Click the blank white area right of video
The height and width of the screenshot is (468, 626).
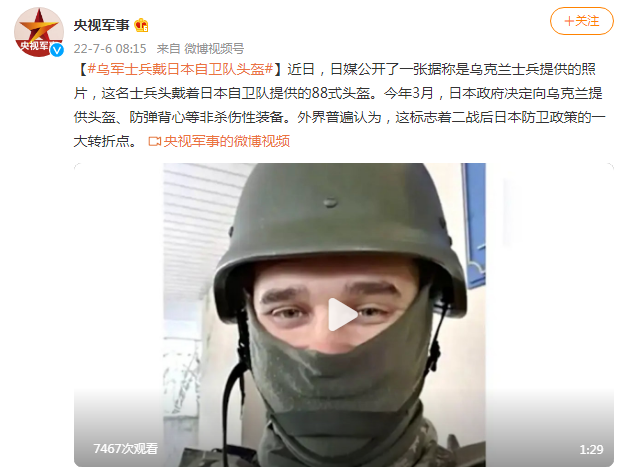550,280
